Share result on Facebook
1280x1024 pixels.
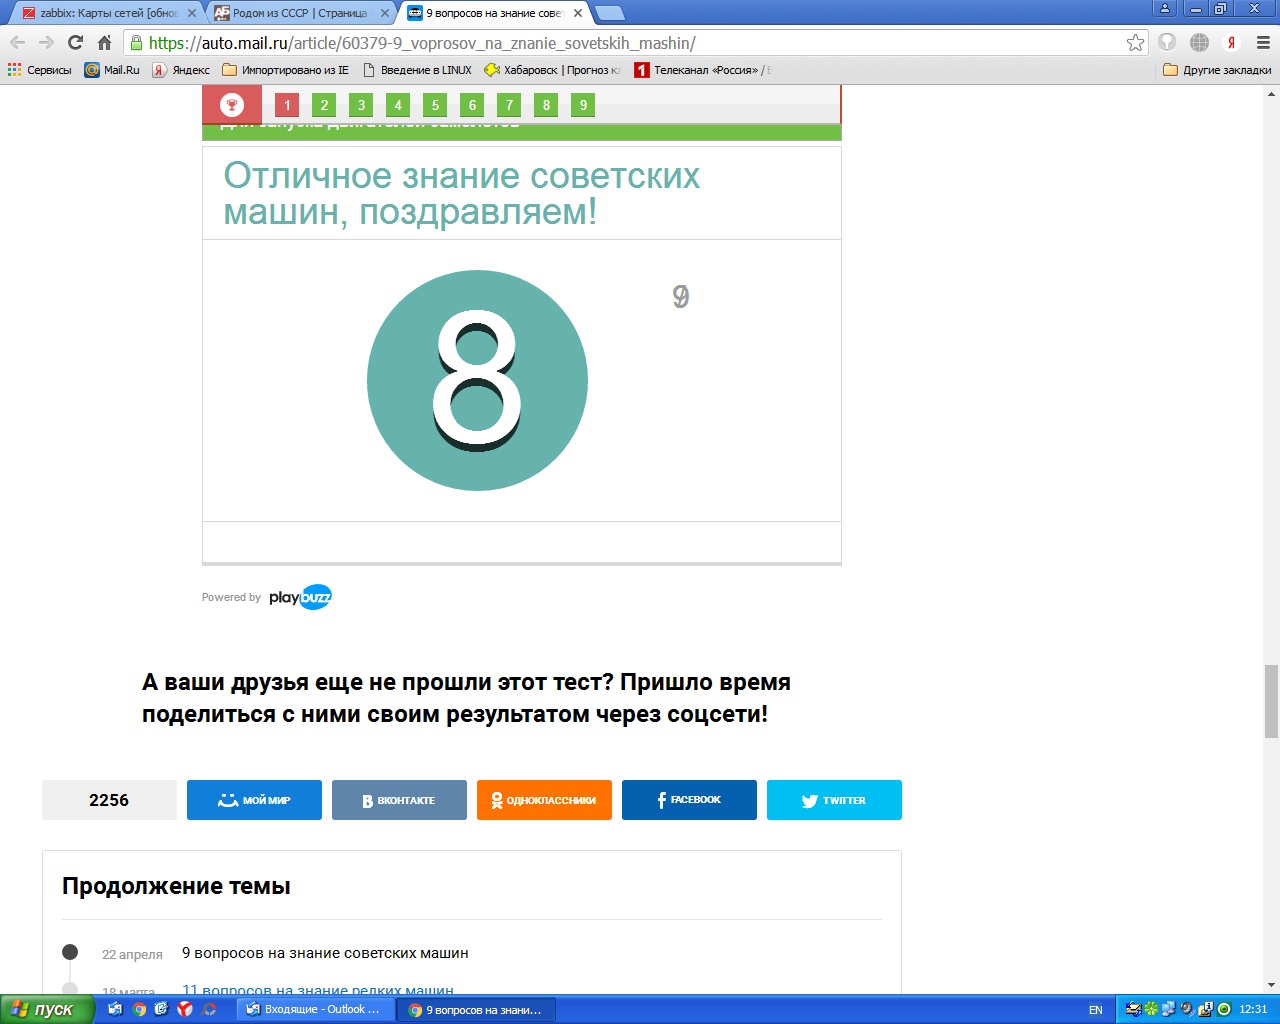(689, 800)
